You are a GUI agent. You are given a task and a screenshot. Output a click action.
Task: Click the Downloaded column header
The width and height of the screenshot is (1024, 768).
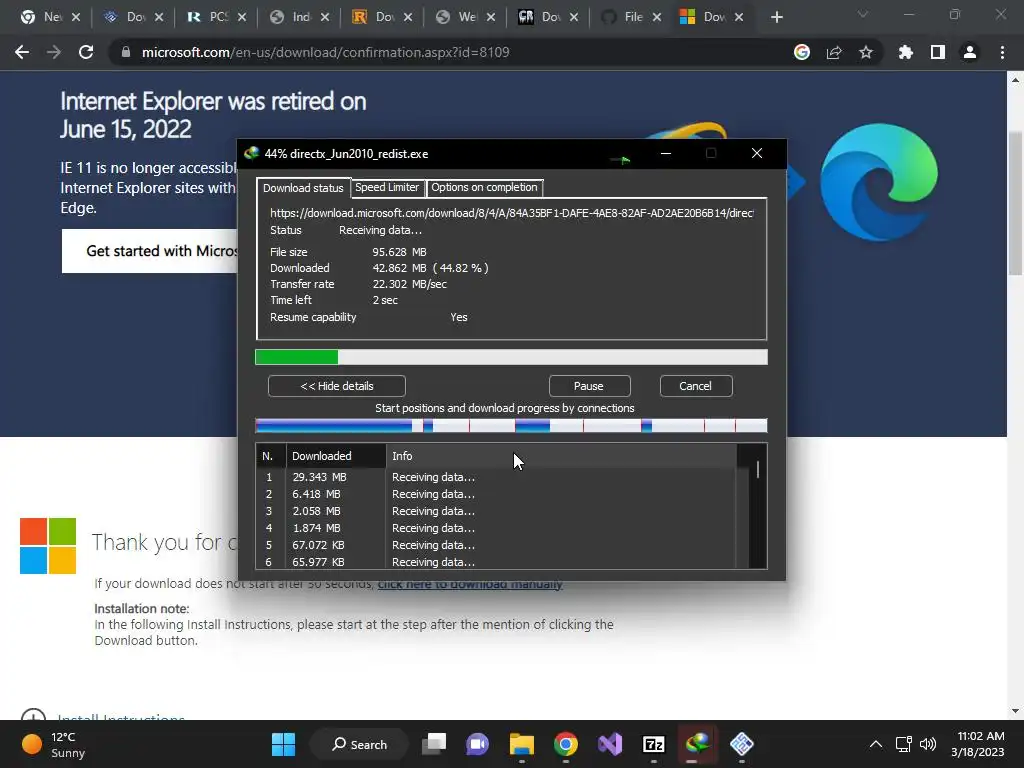point(336,456)
